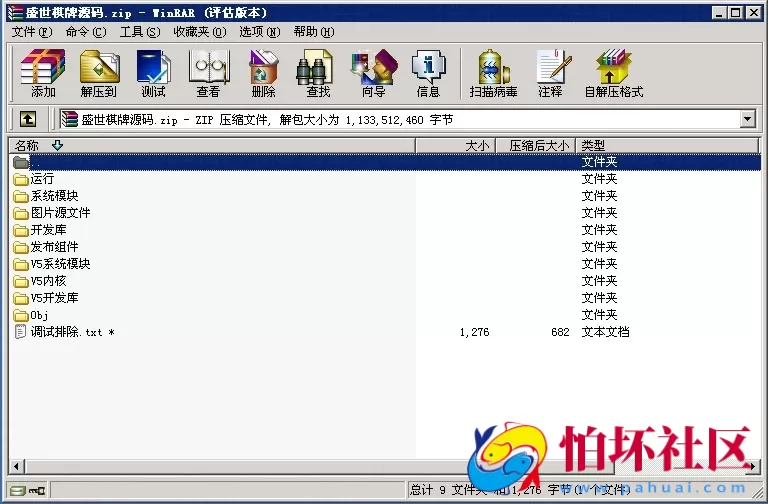Click the 文本文档 type cell
This screenshot has height=504, width=768.
pos(605,332)
